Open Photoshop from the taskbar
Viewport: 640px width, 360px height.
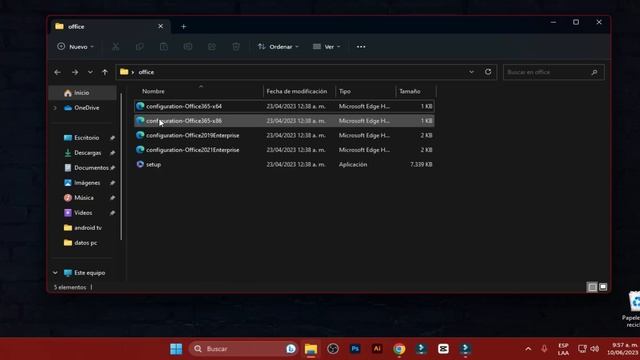point(355,349)
